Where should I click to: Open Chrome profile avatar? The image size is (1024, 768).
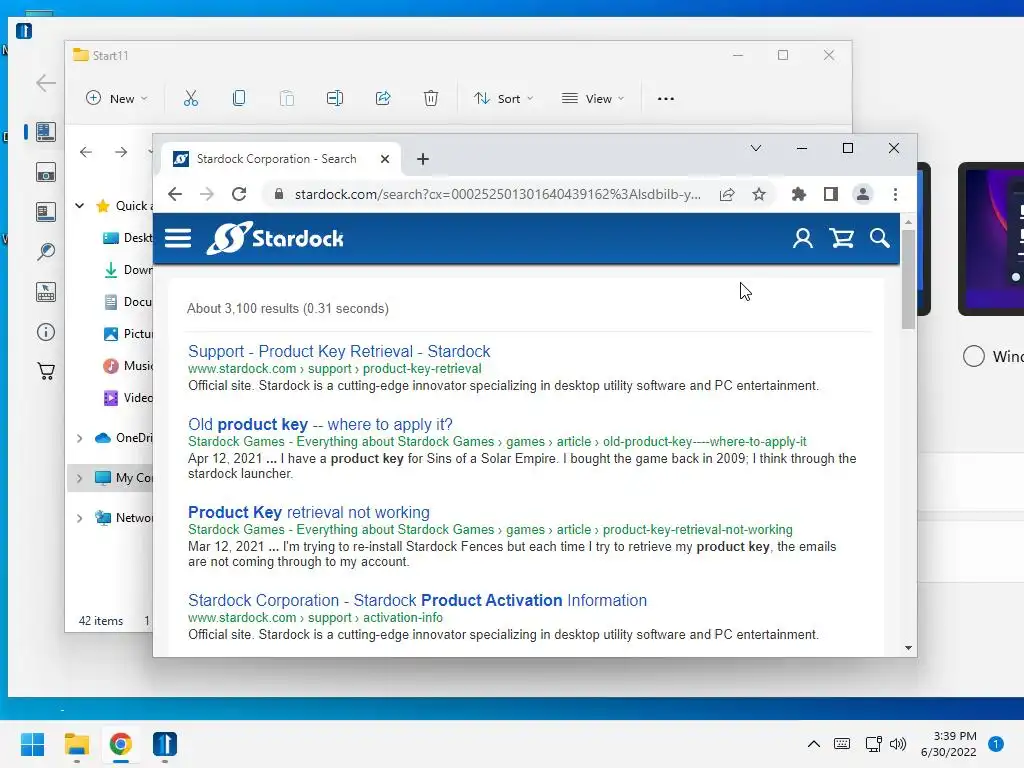[x=863, y=194]
